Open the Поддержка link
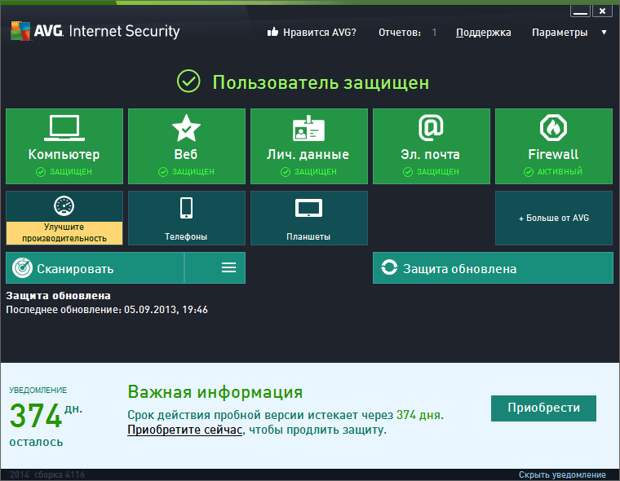 [x=483, y=32]
